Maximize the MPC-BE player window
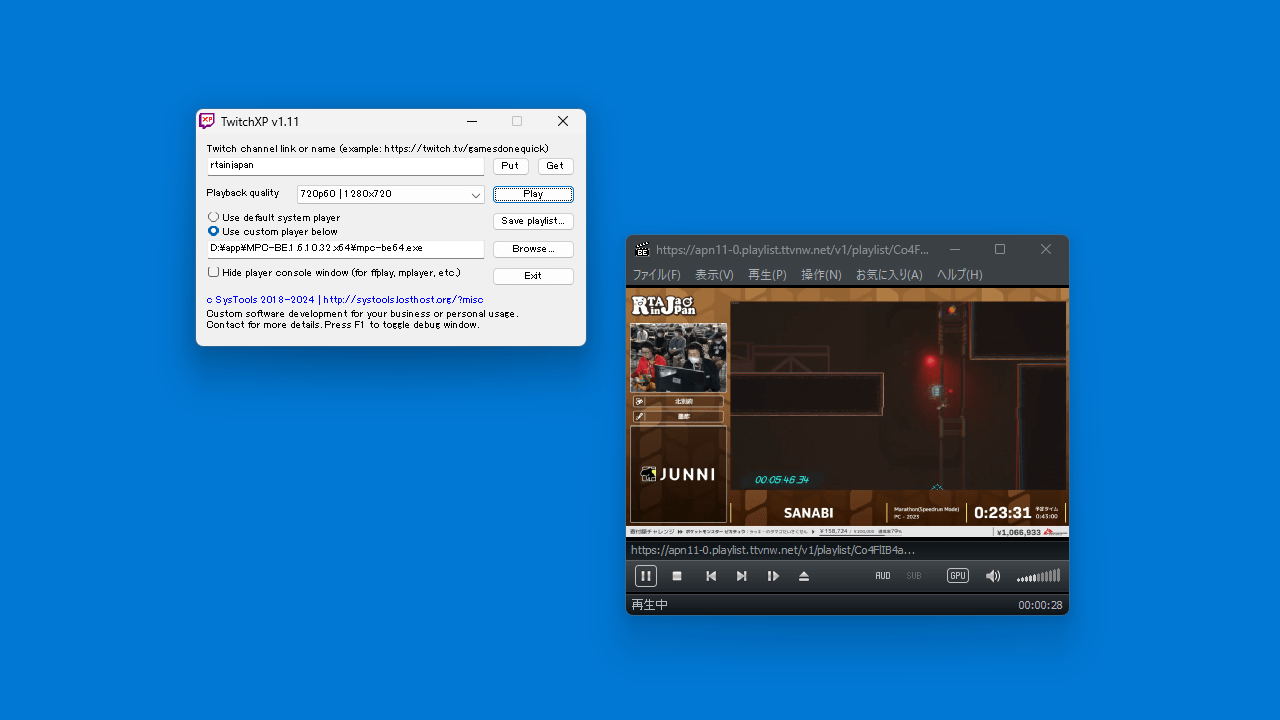The image size is (1280, 720). [1000, 249]
